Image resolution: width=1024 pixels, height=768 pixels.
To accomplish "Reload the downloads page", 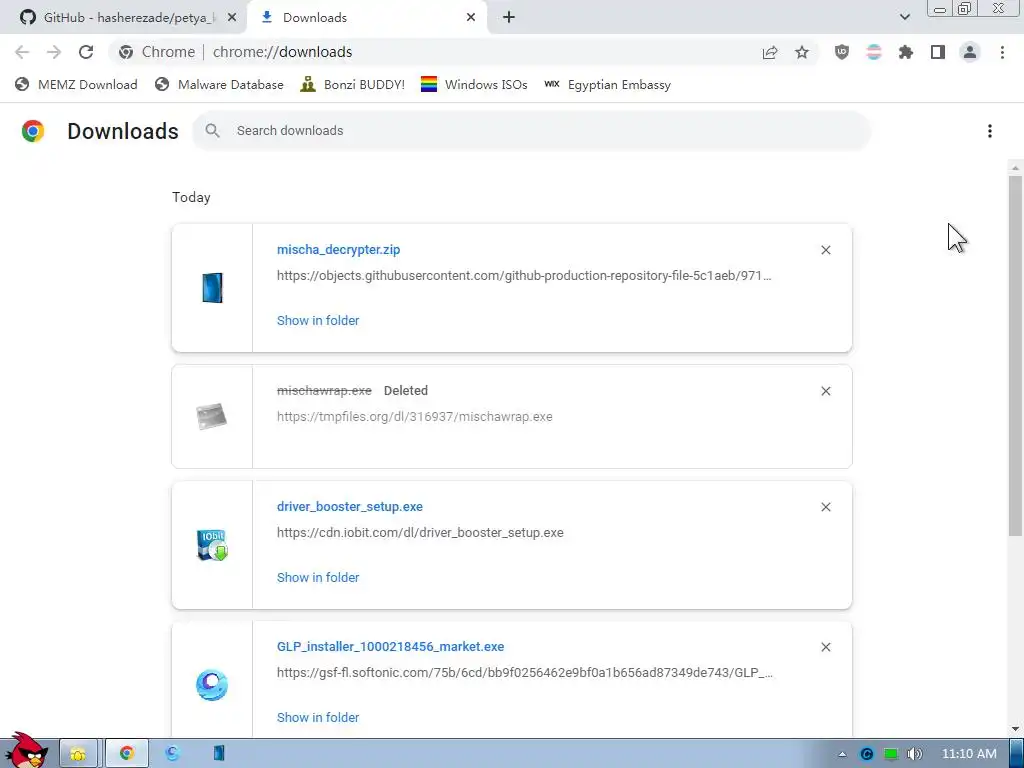I will tap(86, 52).
